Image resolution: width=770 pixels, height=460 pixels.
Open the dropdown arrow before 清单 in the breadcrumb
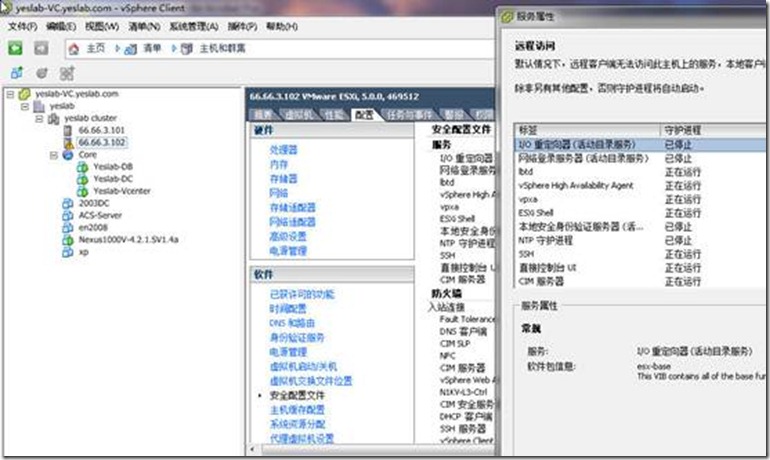117,49
